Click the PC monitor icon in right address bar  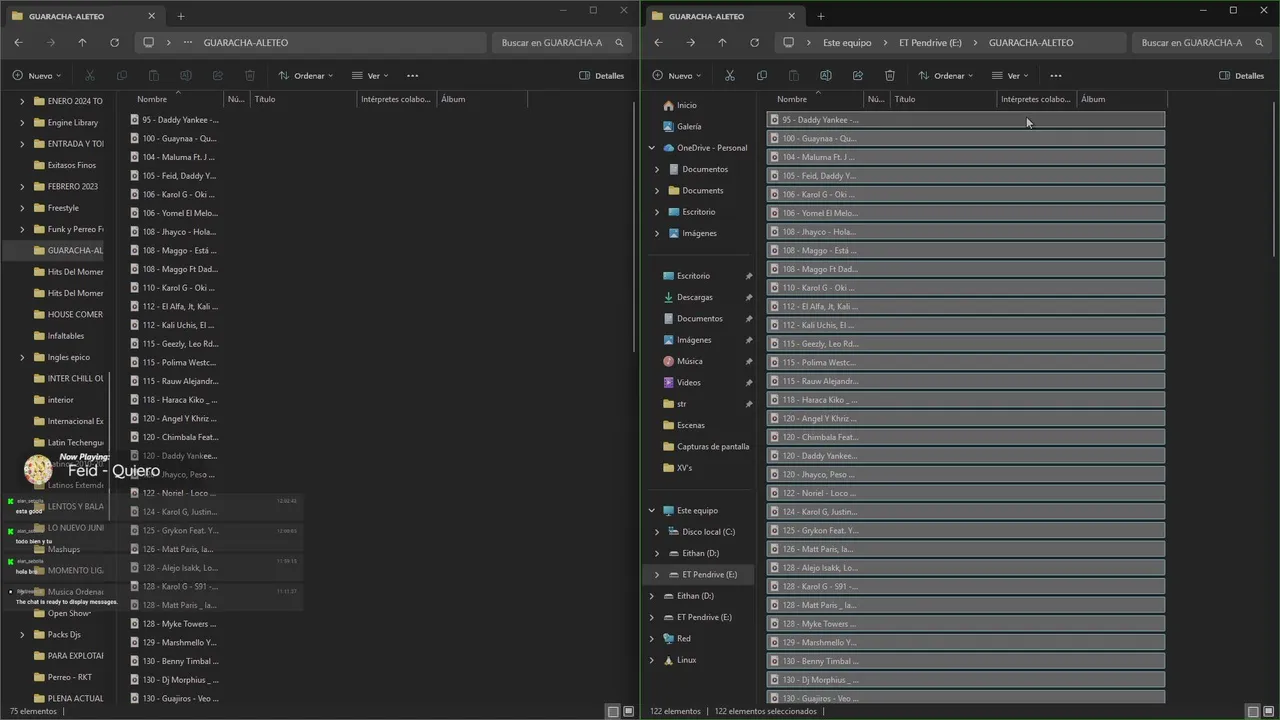pyautogui.click(x=788, y=42)
